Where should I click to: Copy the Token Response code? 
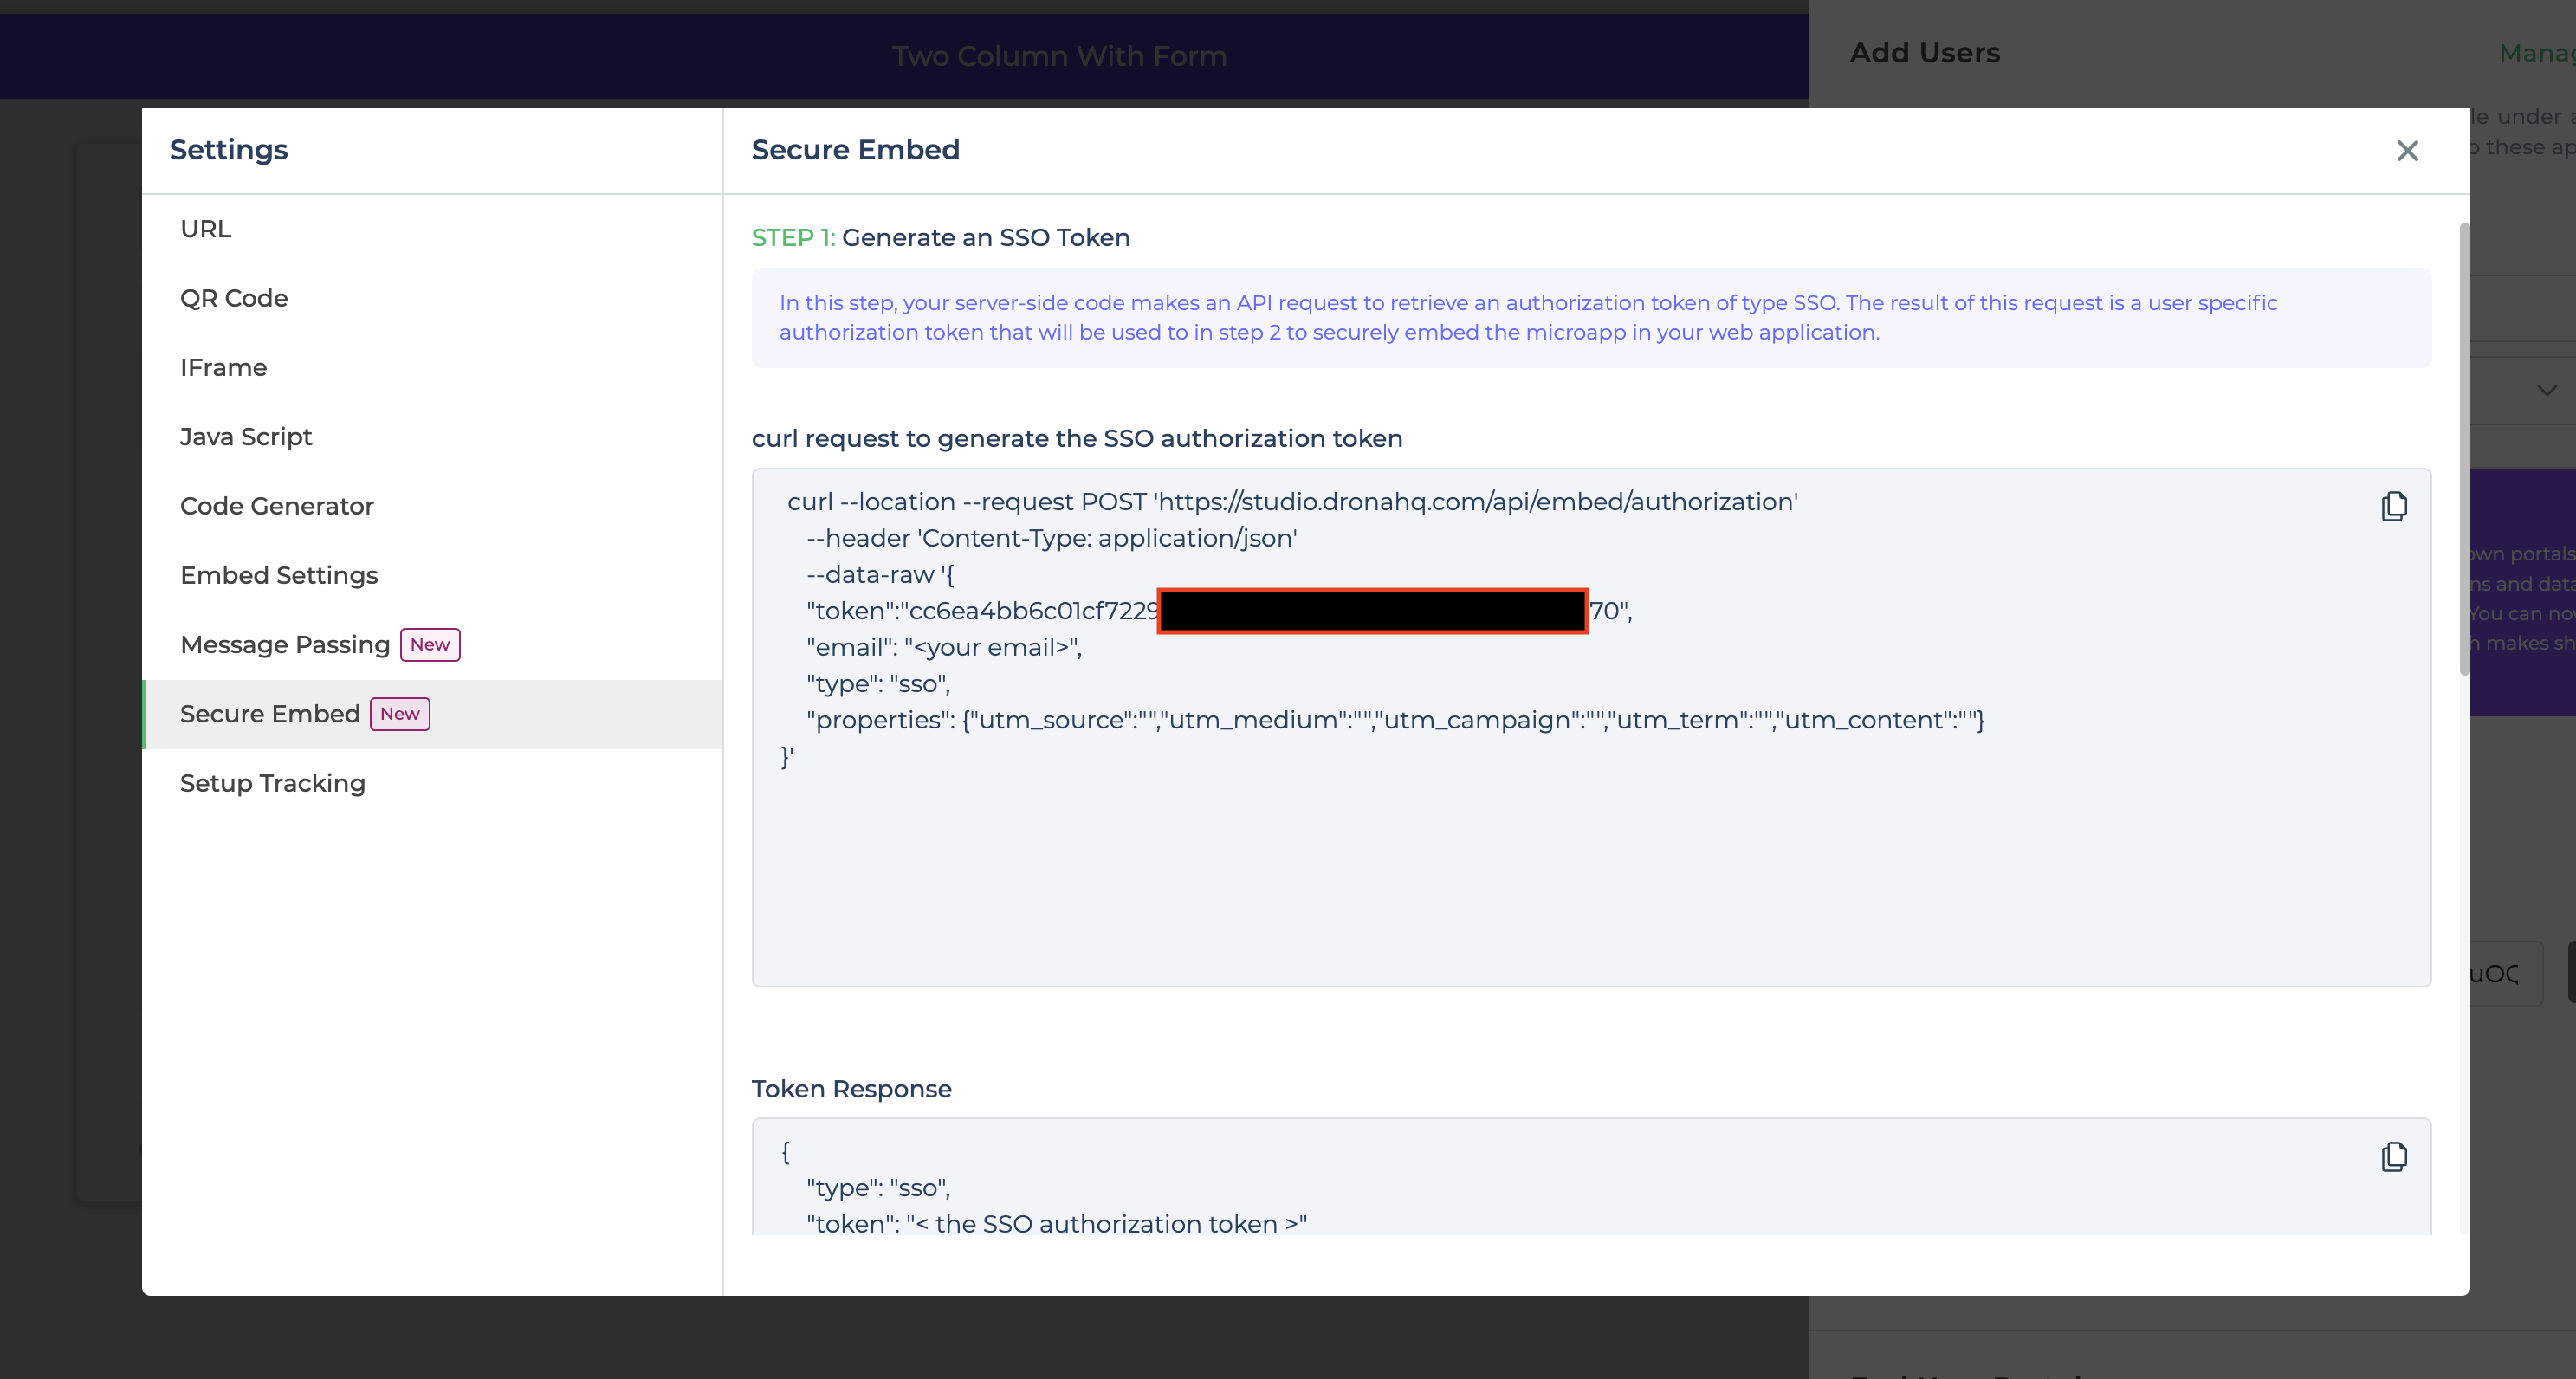2394,1156
